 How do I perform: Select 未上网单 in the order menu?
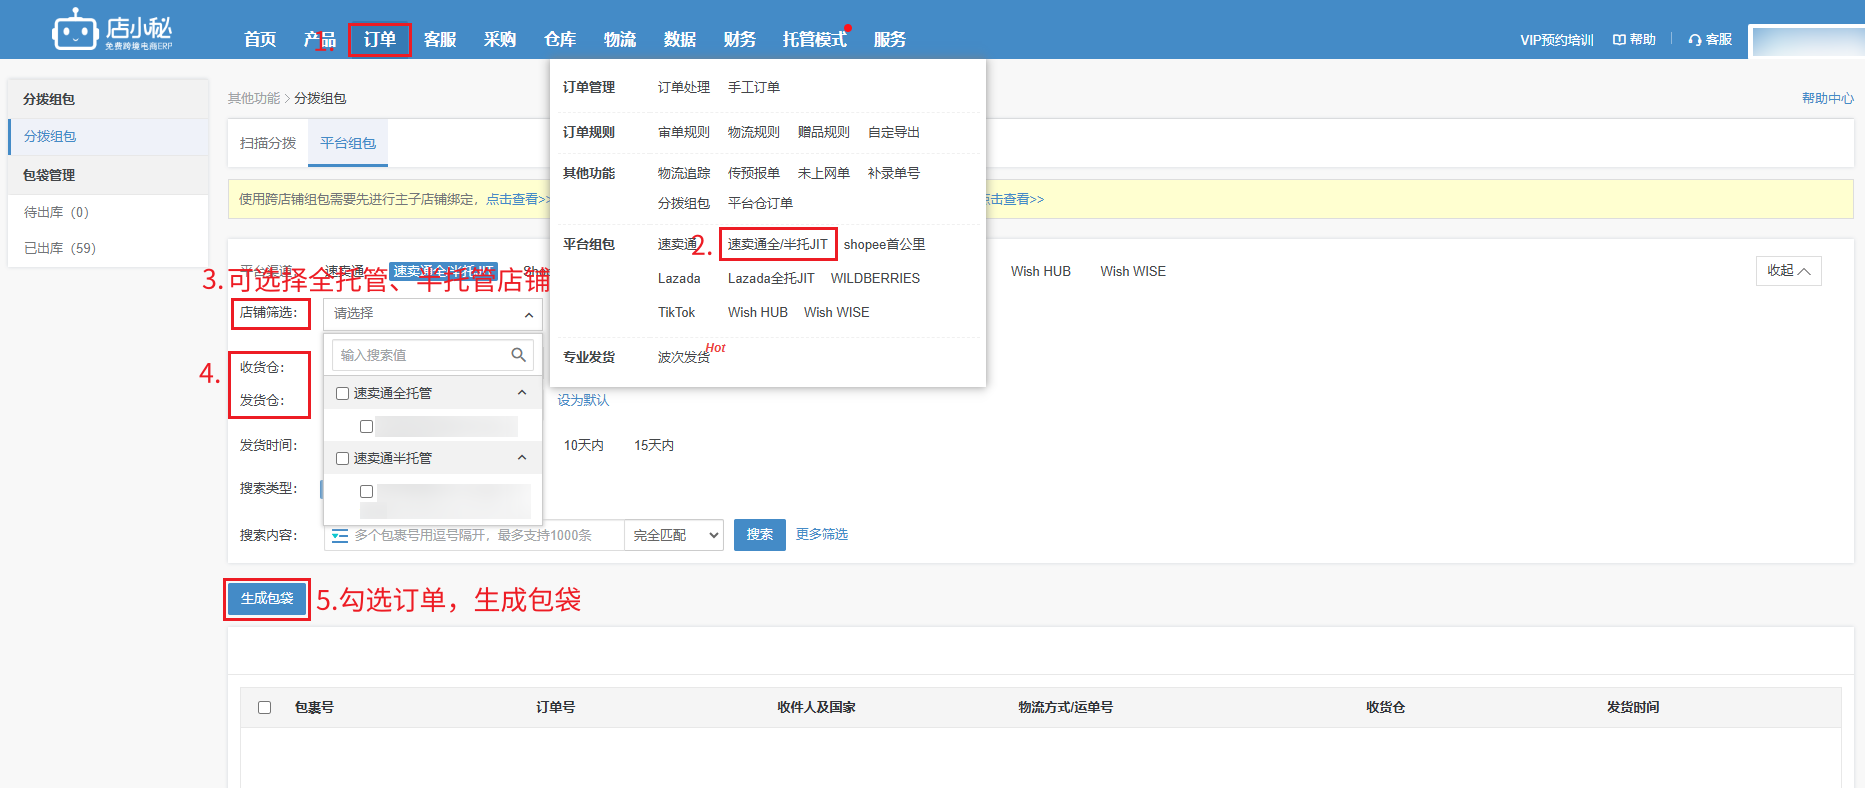(824, 174)
